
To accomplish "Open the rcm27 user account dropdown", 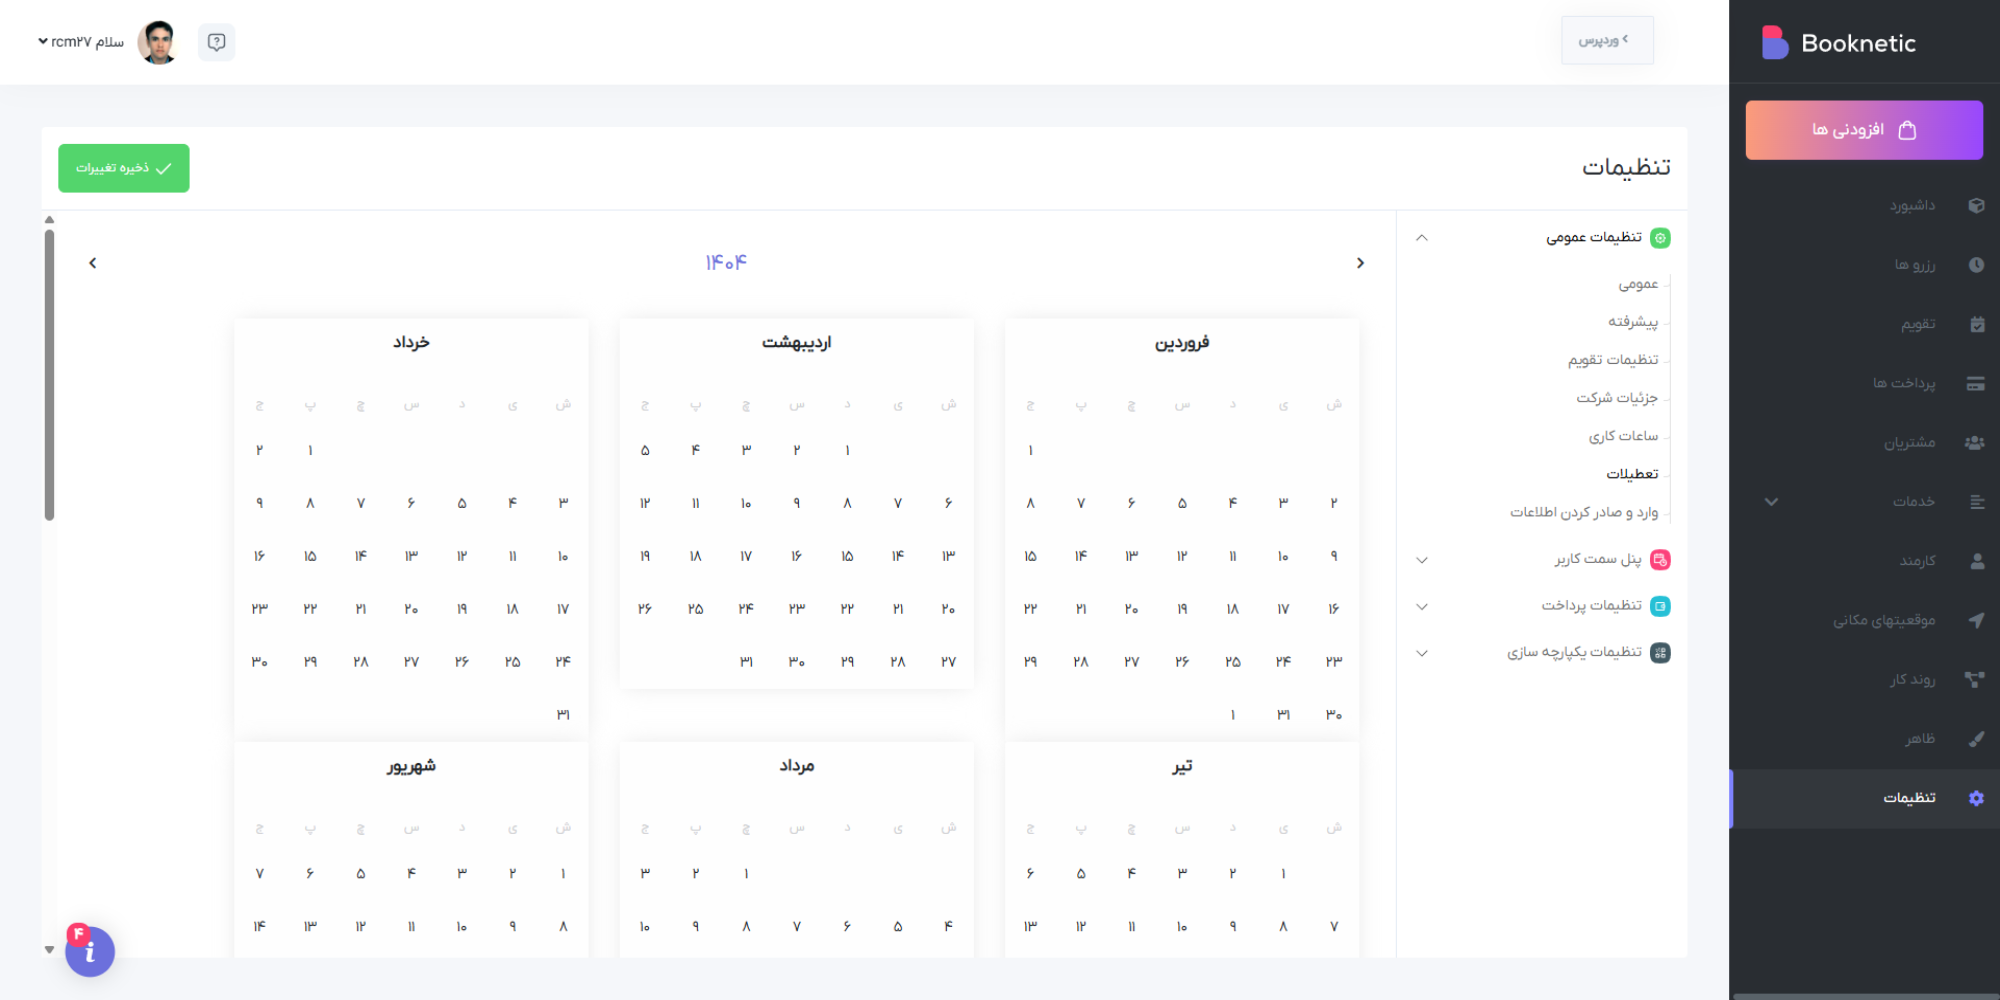I will click(82, 42).
